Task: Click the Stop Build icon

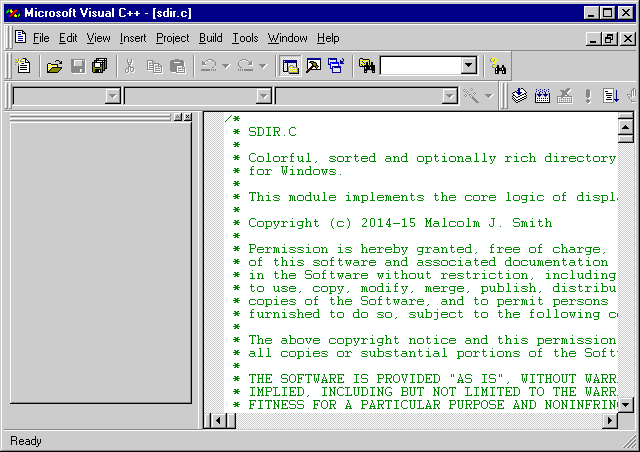Action: pos(565,96)
